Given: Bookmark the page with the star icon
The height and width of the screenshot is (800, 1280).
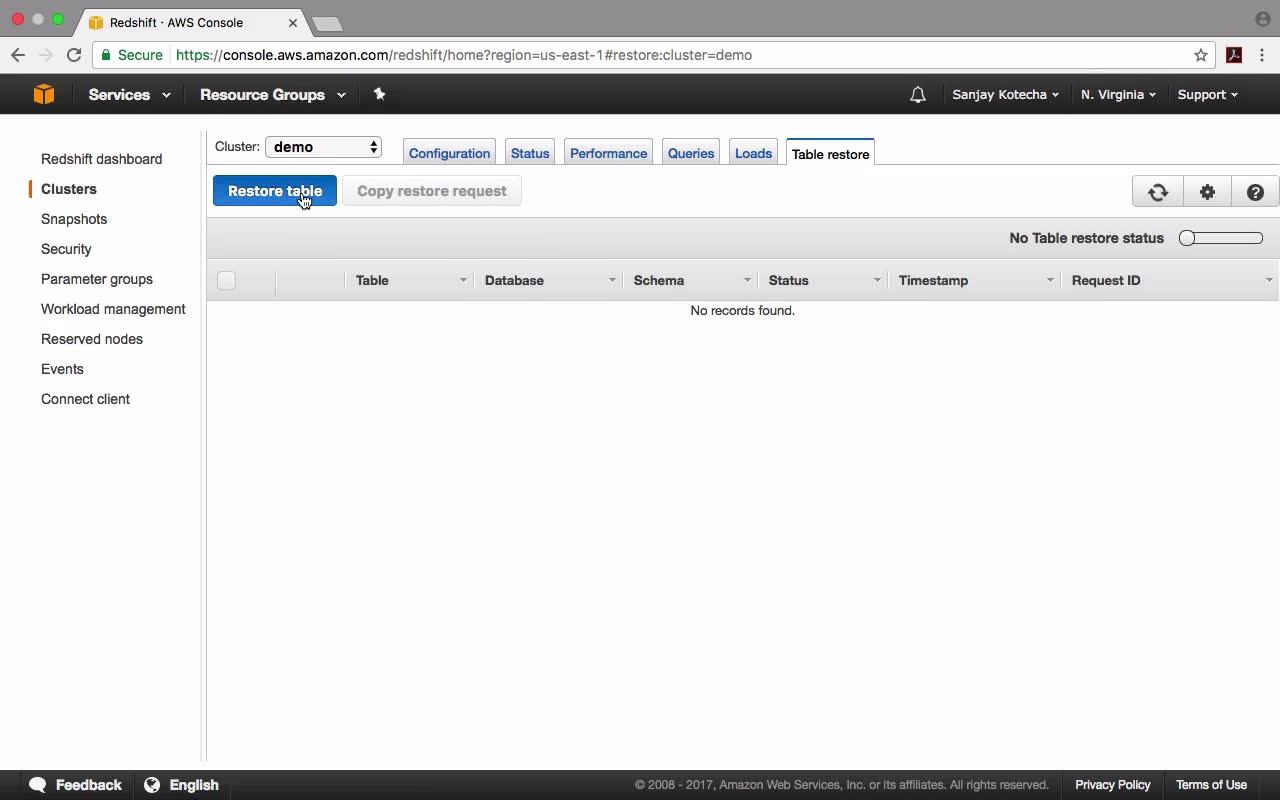Looking at the screenshot, I should [1201, 55].
